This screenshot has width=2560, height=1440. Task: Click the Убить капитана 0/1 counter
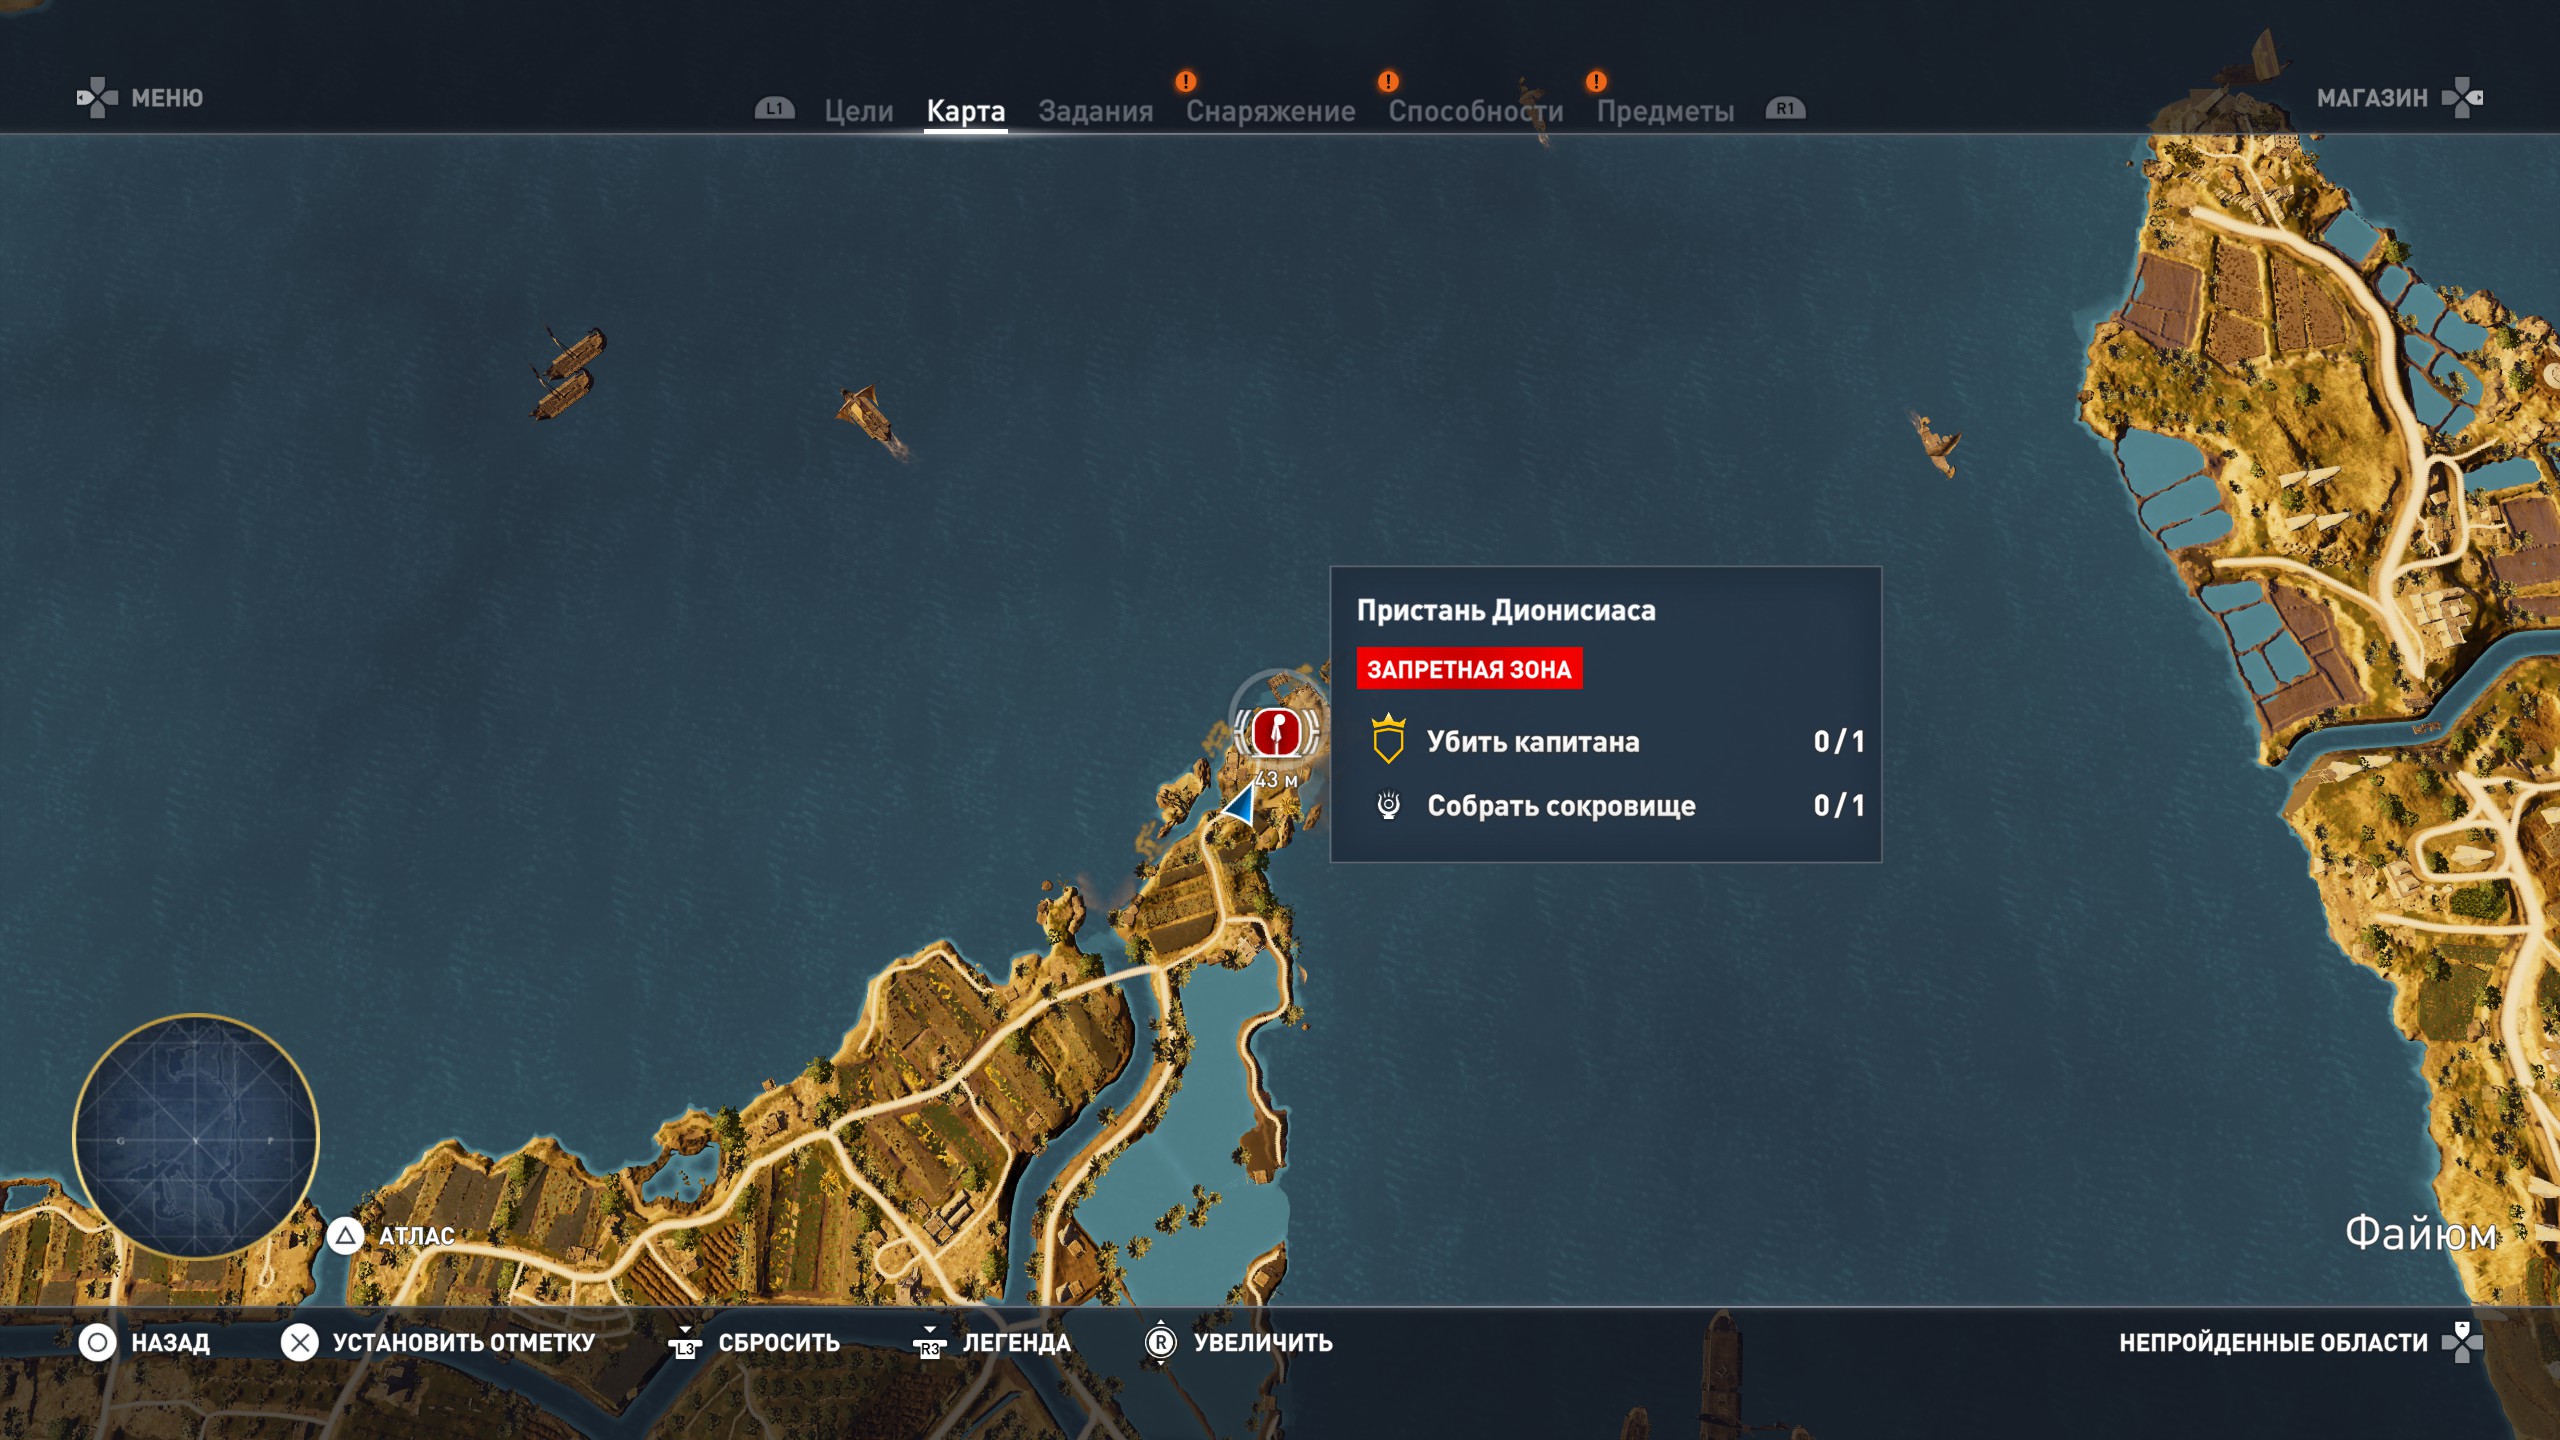1838,741
